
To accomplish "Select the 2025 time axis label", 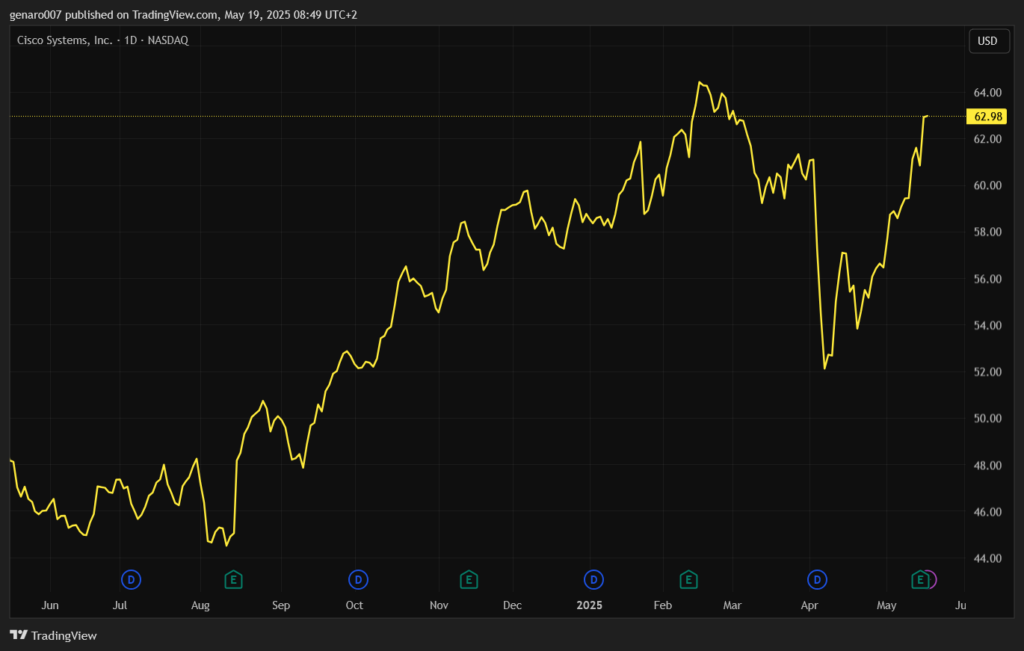I will point(589,605).
